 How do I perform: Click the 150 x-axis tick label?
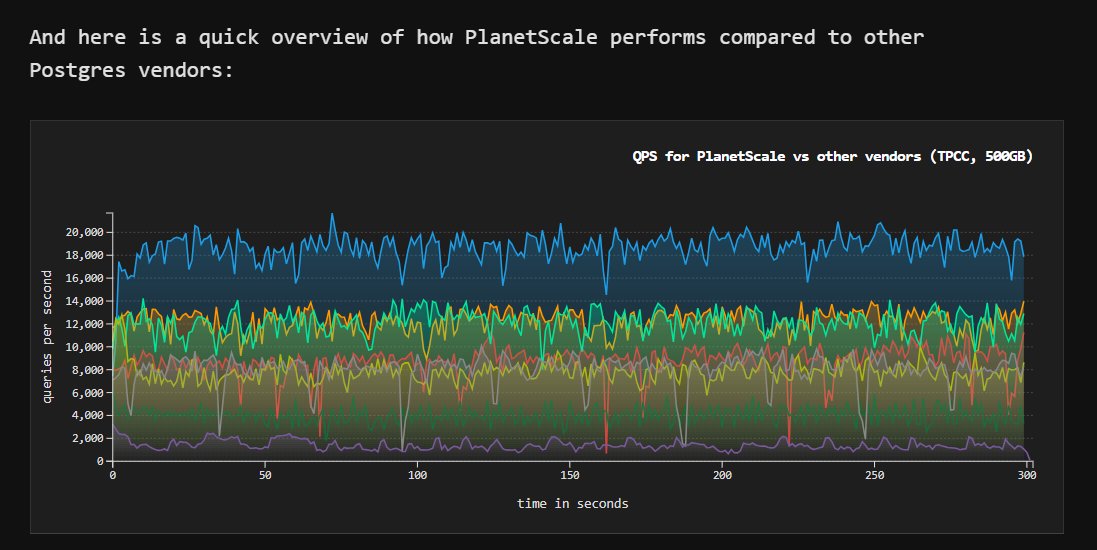(x=569, y=475)
